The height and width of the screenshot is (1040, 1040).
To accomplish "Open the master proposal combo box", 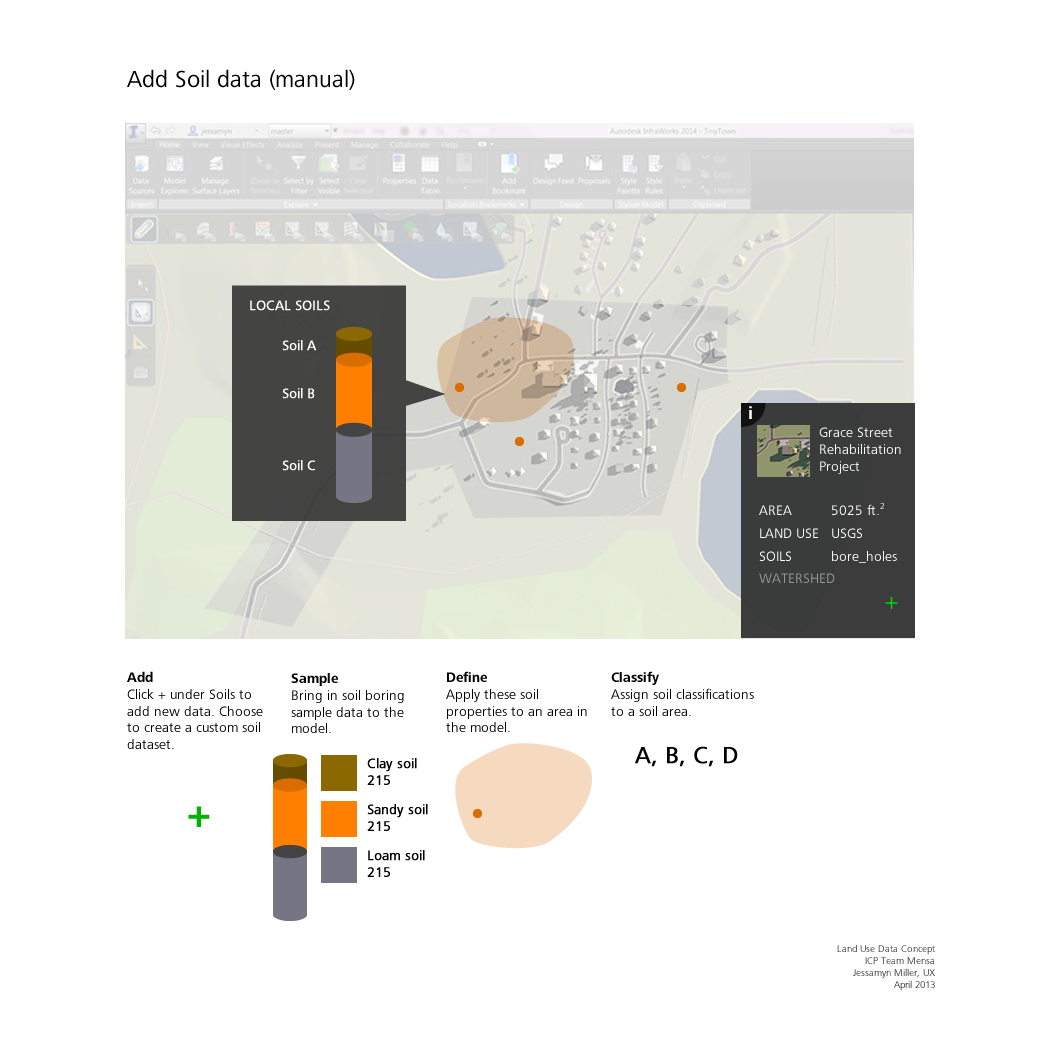I will [298, 131].
